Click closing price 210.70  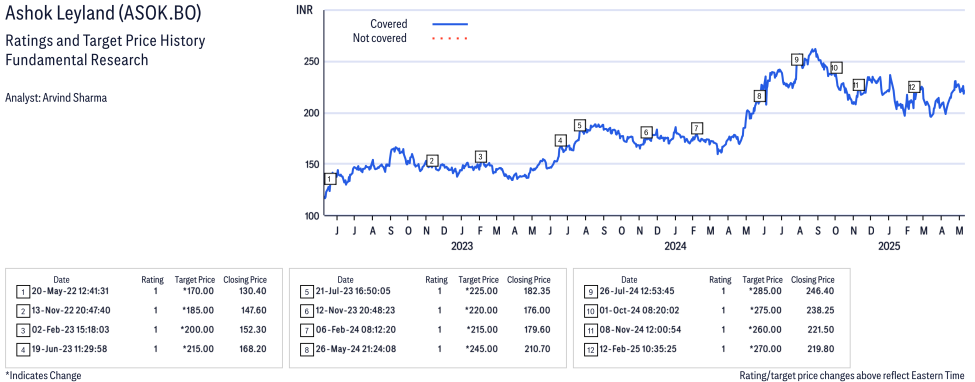pyautogui.click(x=536, y=349)
